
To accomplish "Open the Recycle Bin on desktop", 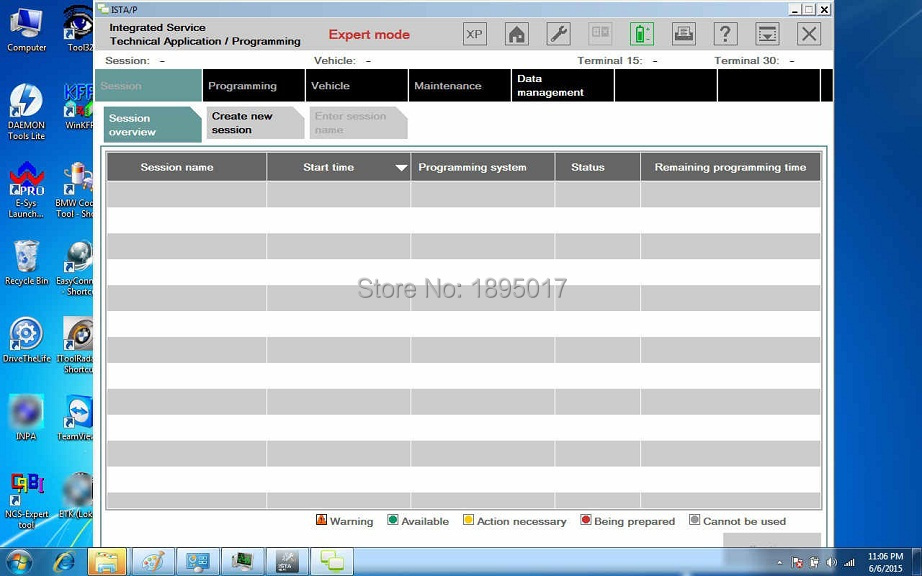I will click(26, 262).
